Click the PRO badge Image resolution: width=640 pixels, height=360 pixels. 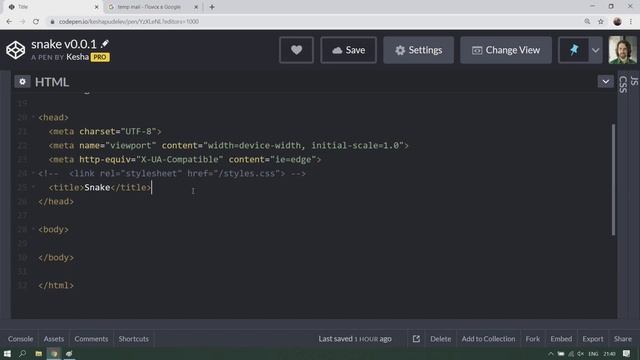tap(100, 57)
